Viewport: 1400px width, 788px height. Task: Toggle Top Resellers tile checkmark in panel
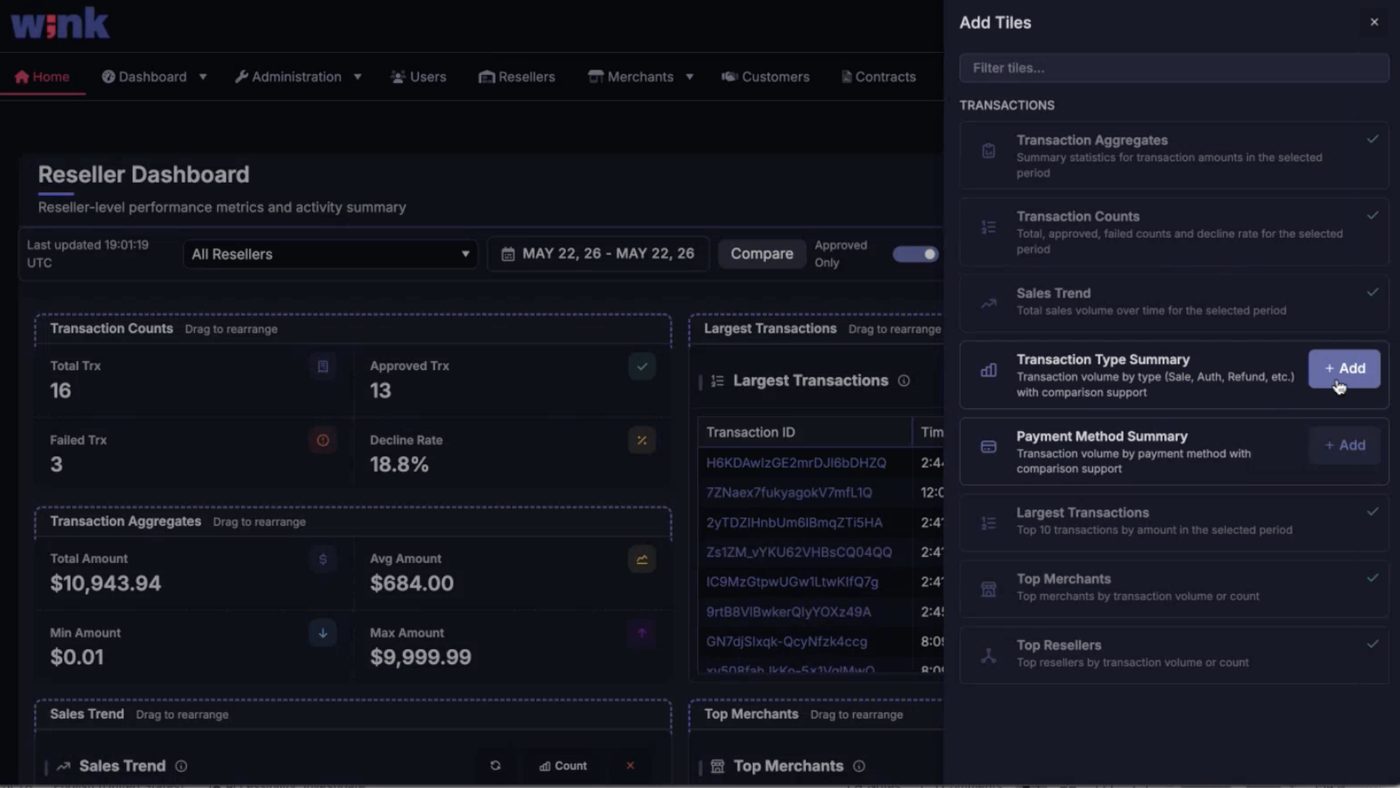(1373, 644)
